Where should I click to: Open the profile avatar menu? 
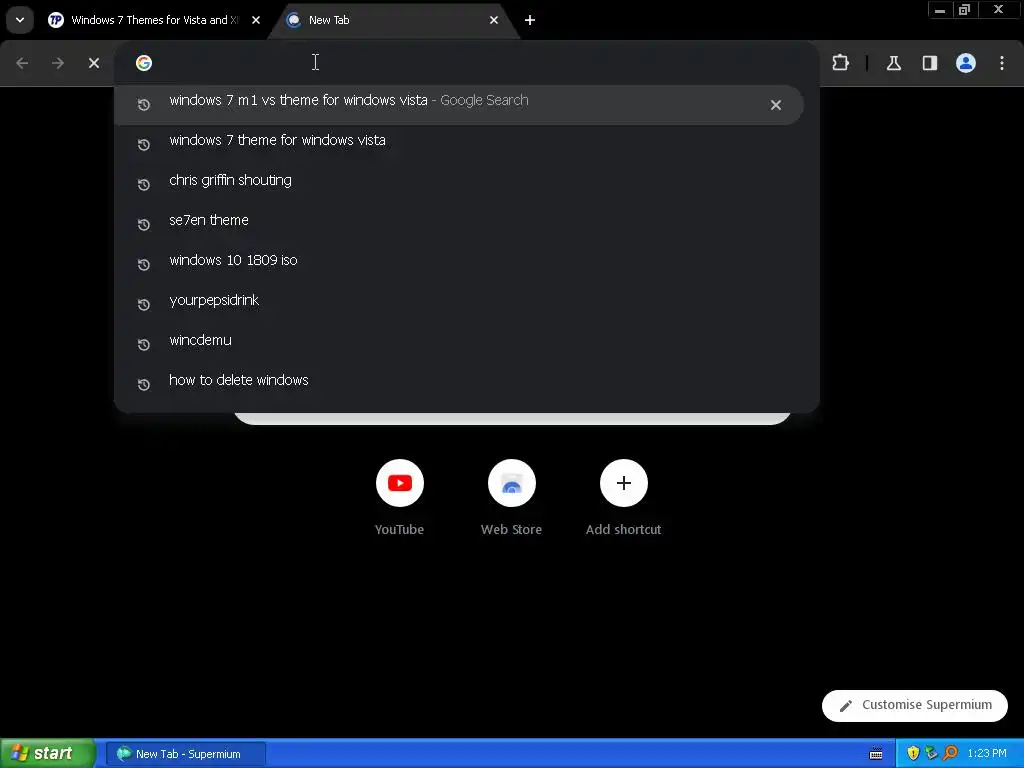[x=966, y=63]
